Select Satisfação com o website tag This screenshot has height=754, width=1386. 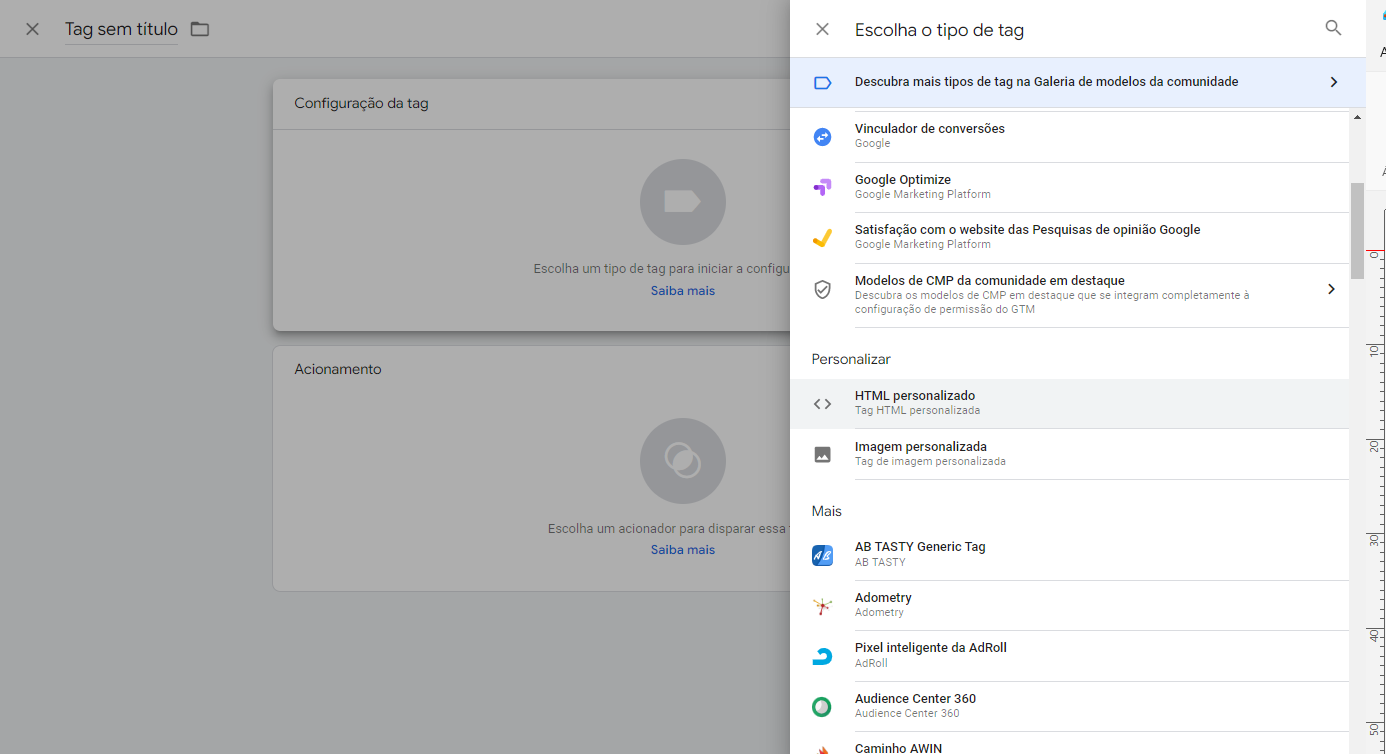[x=1069, y=237]
